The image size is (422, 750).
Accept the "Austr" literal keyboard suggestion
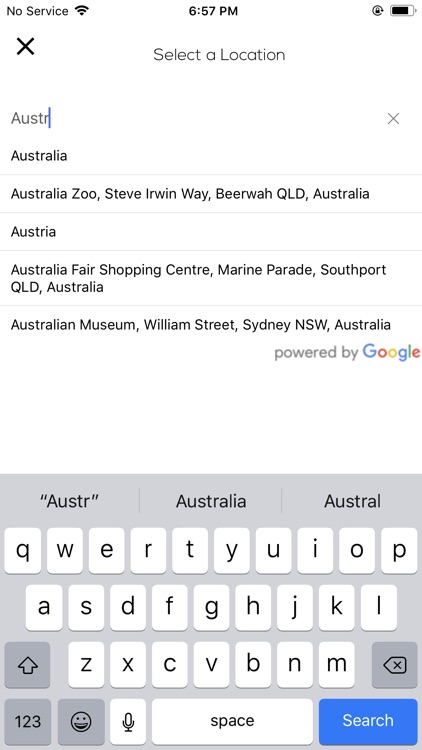tap(70, 501)
